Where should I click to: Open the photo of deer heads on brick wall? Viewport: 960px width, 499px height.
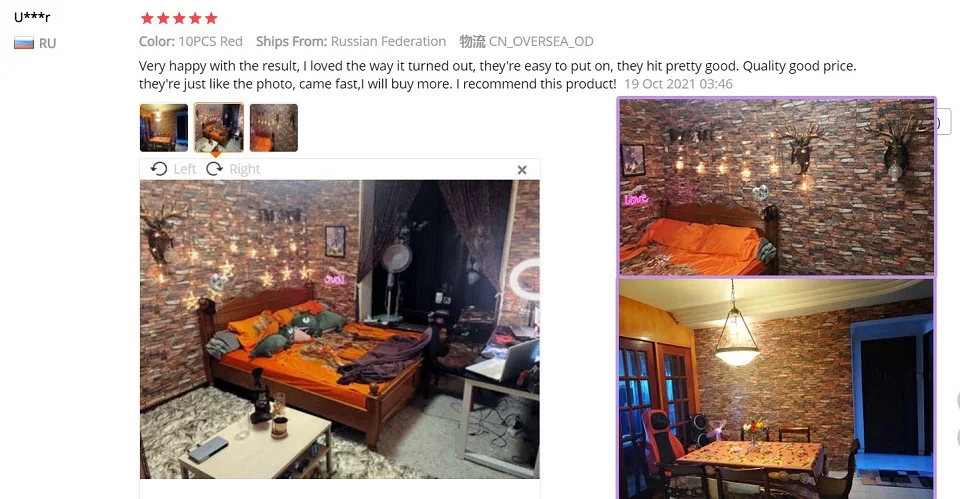coord(776,187)
